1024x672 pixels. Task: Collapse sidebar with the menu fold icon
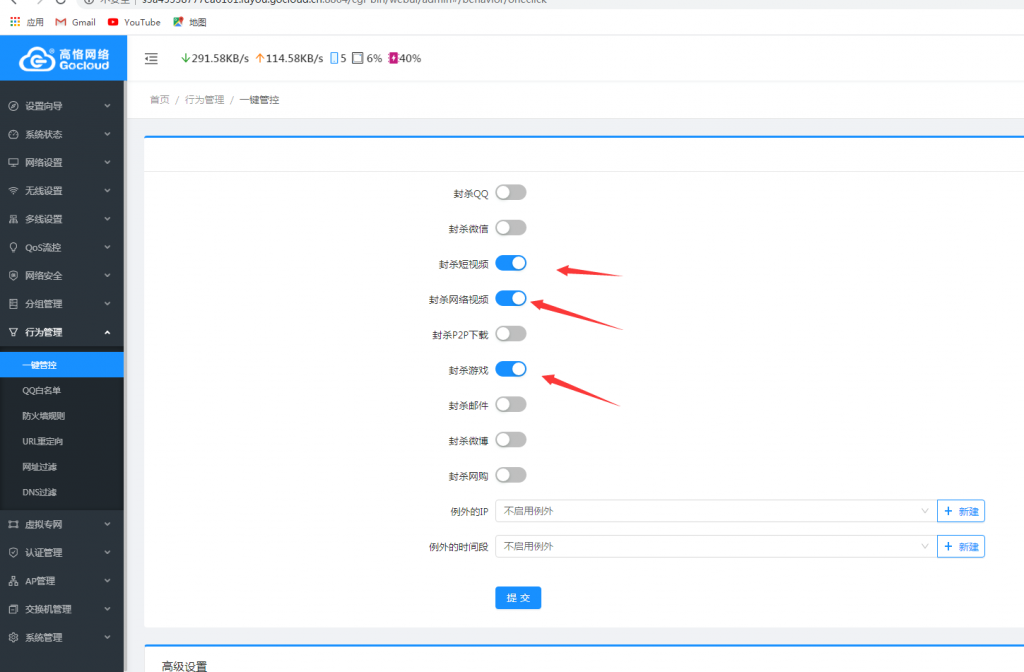point(151,59)
